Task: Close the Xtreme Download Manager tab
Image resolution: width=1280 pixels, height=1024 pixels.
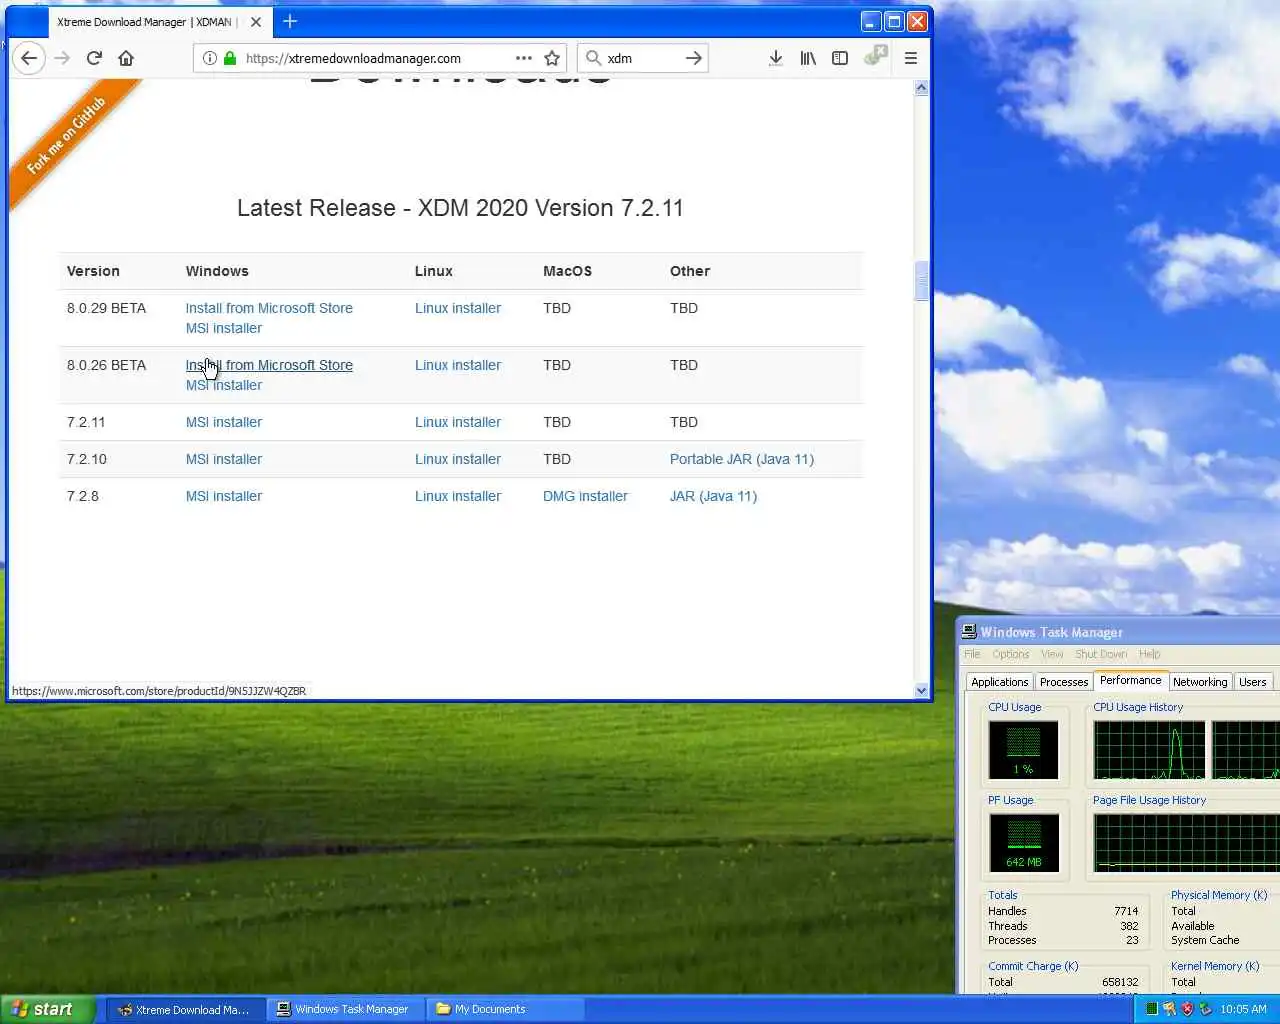Action: [x=256, y=21]
